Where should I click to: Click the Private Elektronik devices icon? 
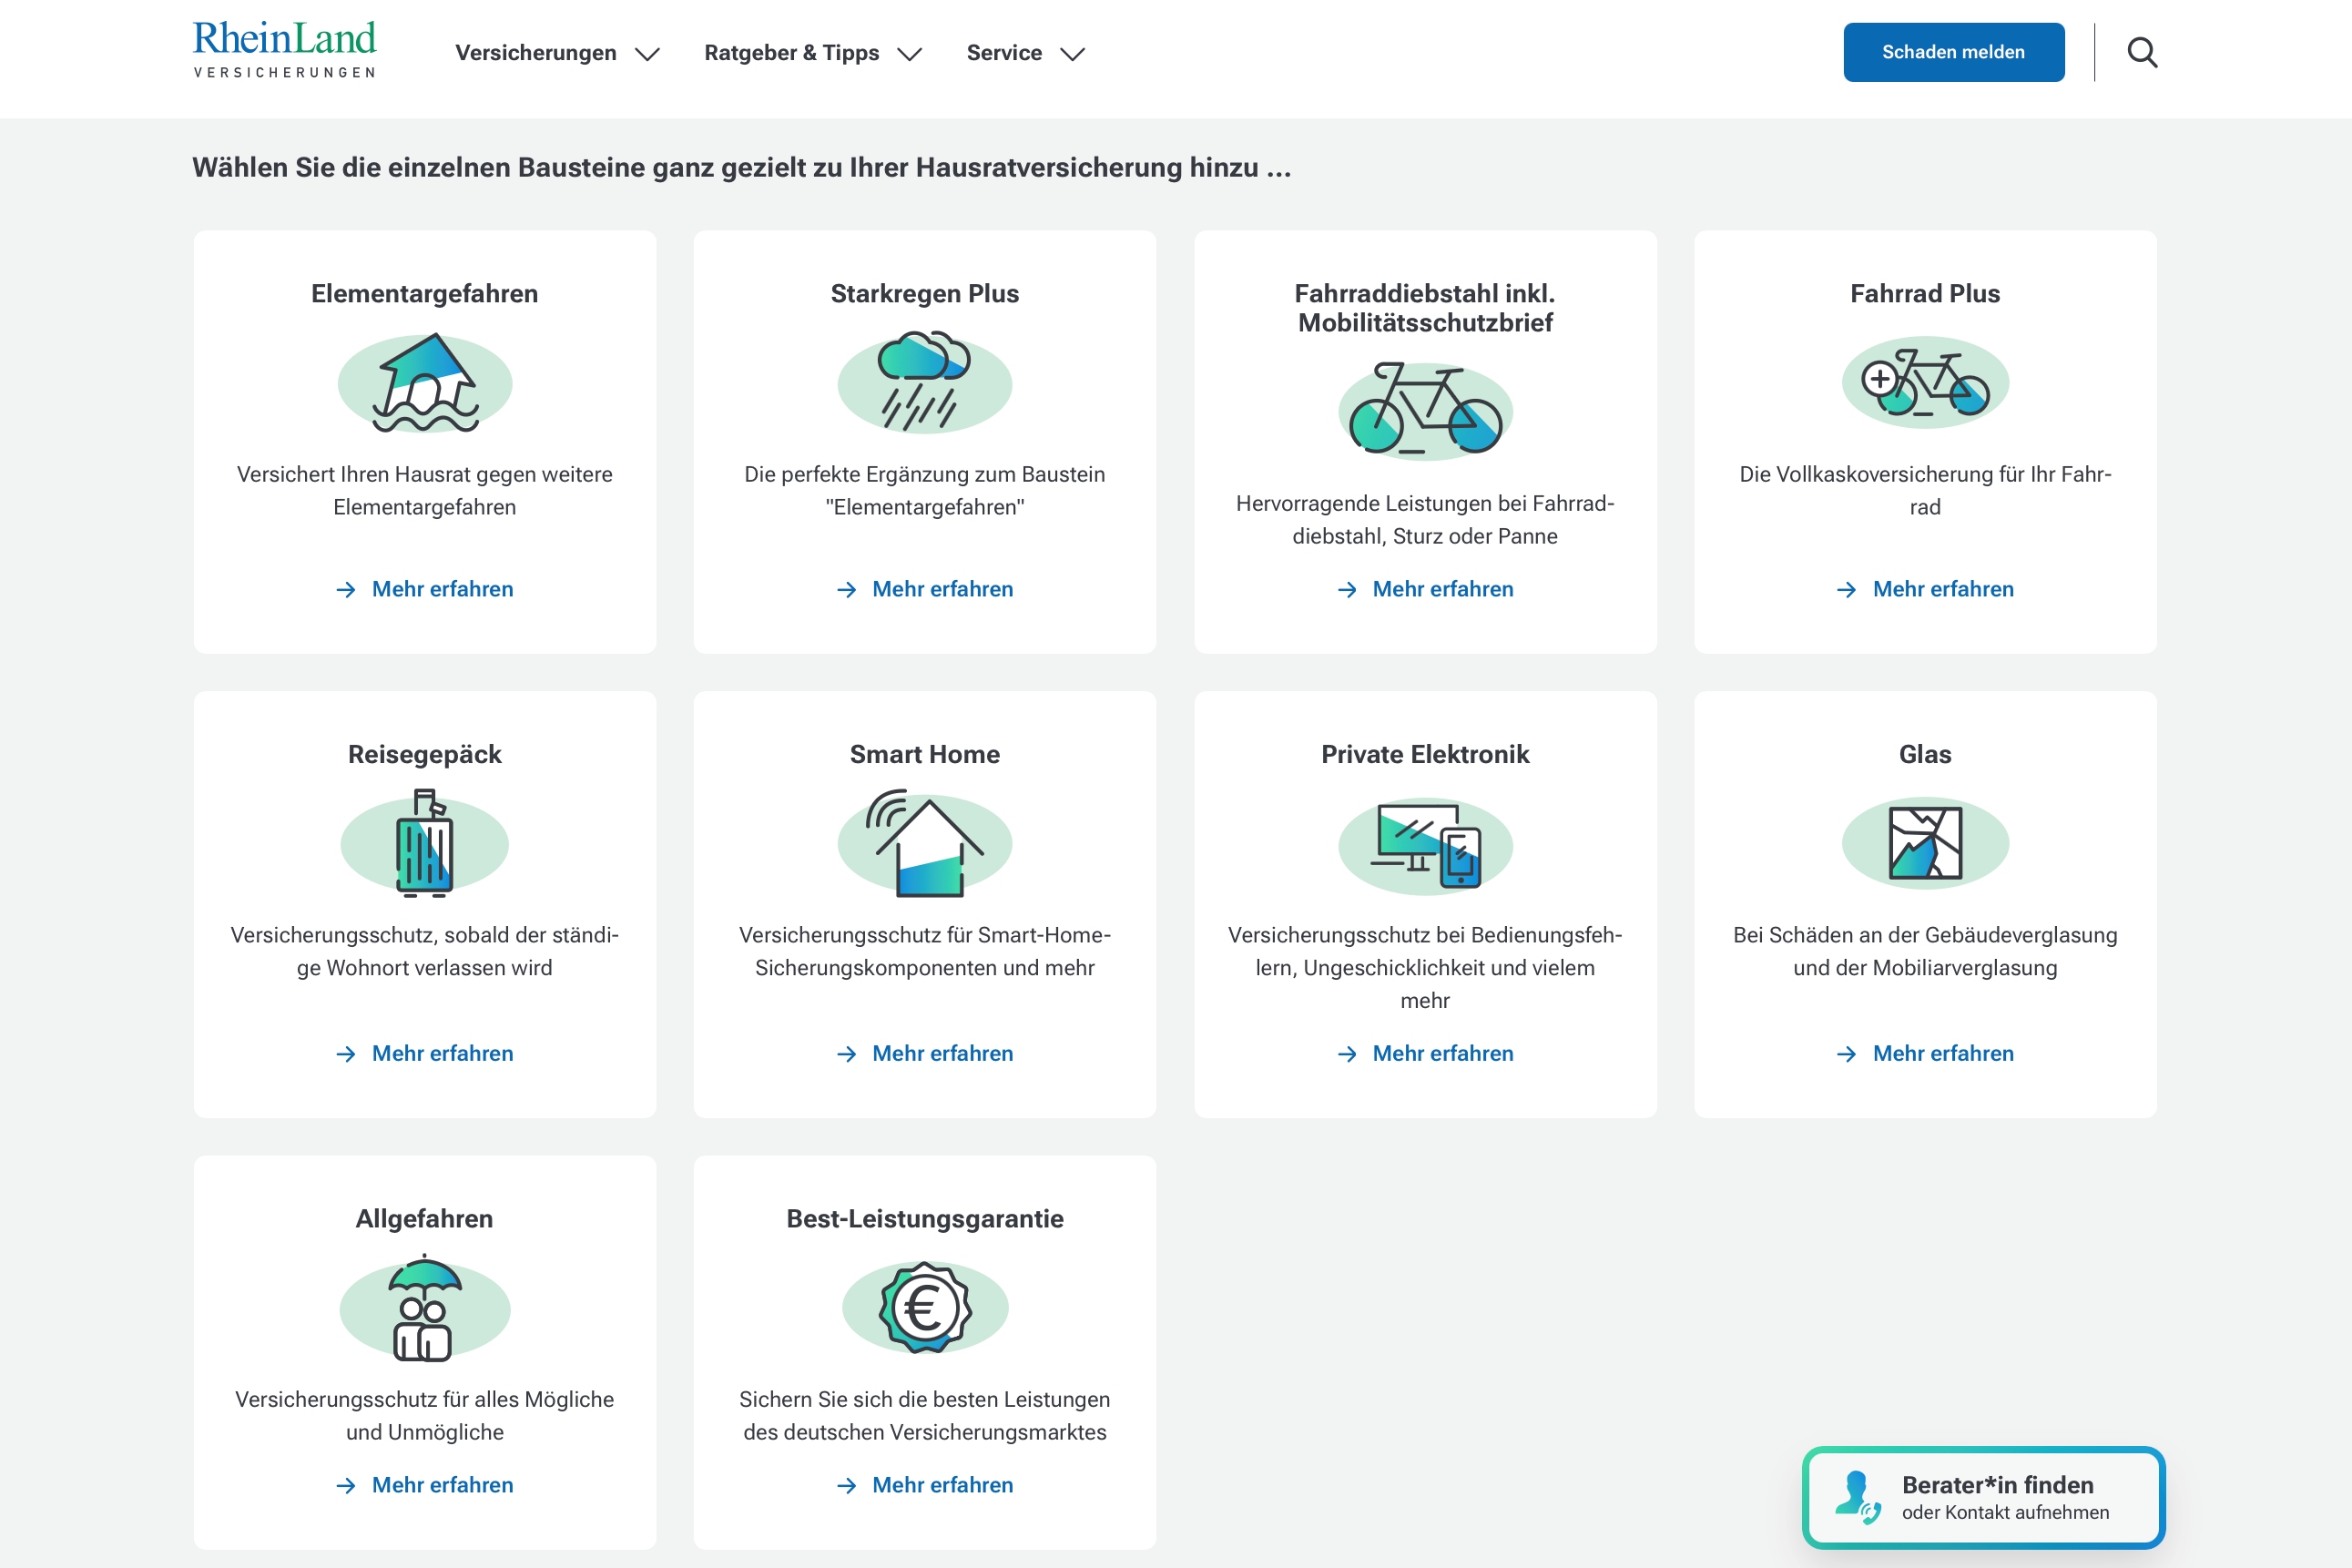[1425, 846]
